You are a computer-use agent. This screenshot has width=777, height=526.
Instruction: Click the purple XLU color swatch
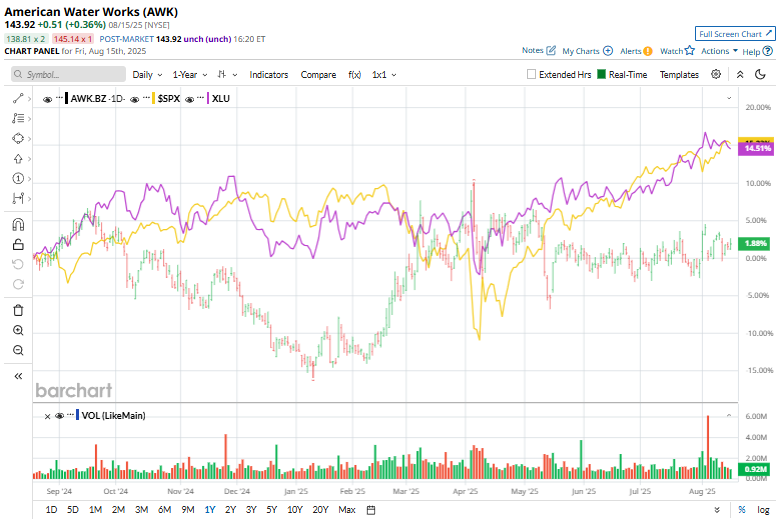click(208, 98)
